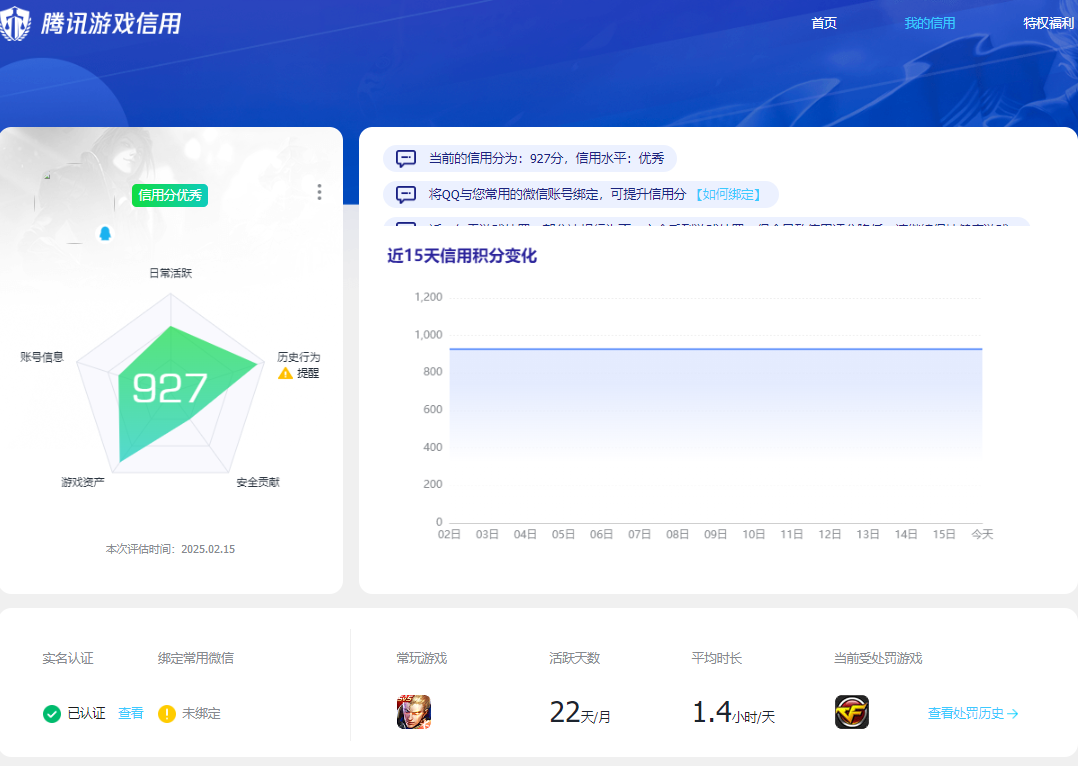This screenshot has width=1078, height=766.
Task: Click the 近15天信用积分变化 heading
Action: pyautogui.click(x=462, y=256)
